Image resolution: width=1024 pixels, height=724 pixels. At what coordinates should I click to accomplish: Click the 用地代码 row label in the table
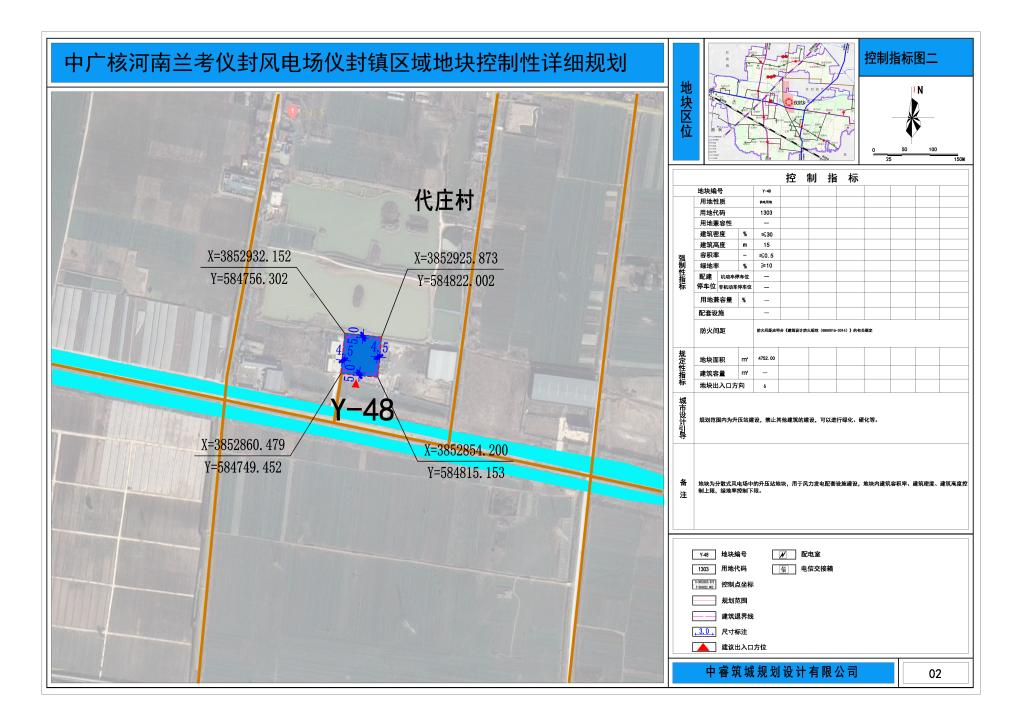coord(712,213)
